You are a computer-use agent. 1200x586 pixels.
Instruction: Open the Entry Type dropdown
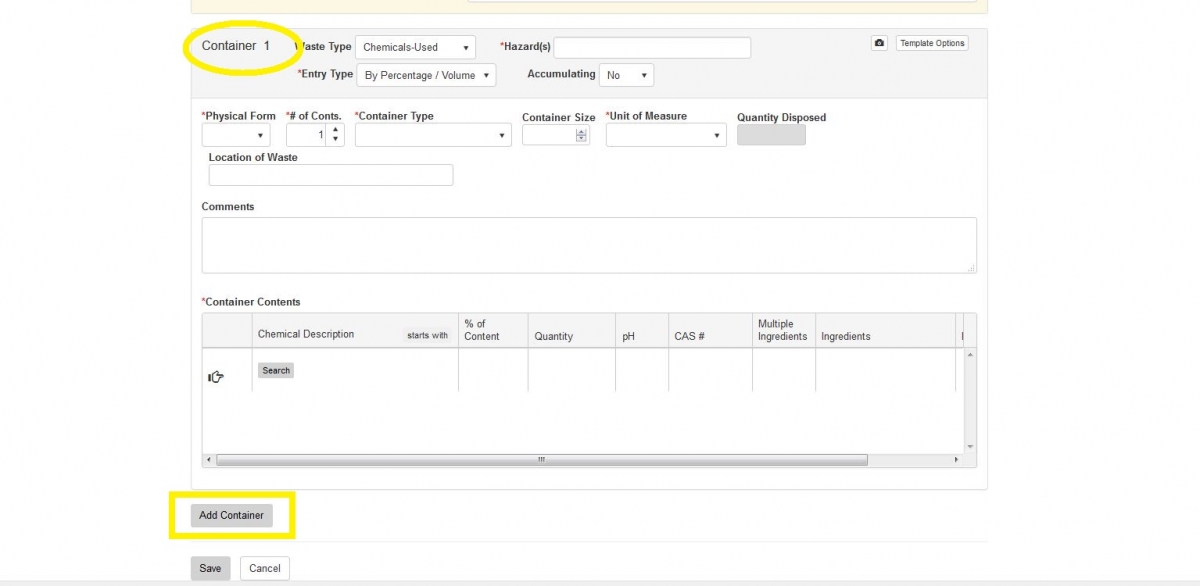426,74
